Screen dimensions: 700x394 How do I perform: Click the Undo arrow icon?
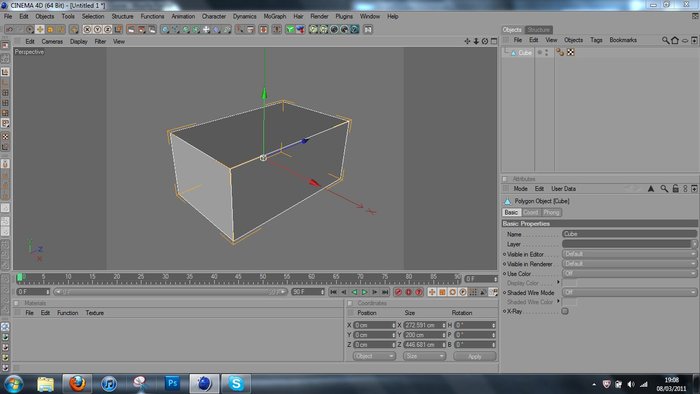[x=9, y=29]
